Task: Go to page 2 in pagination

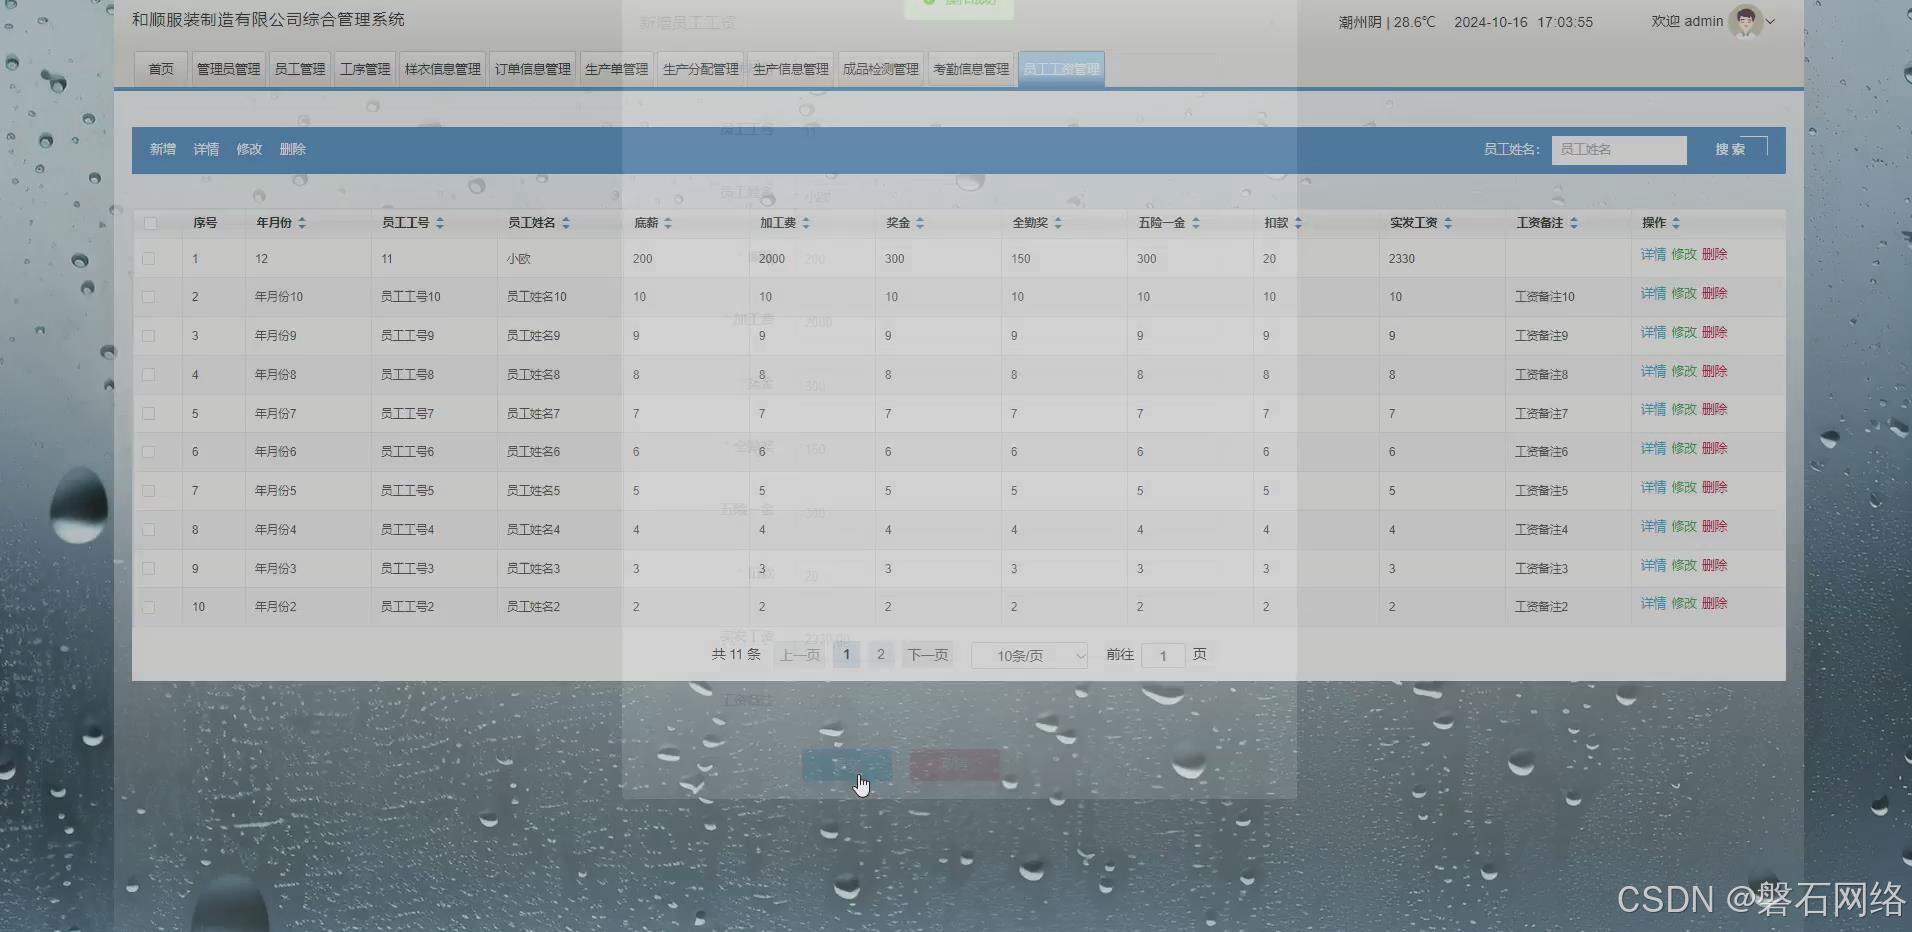Action: tap(881, 655)
